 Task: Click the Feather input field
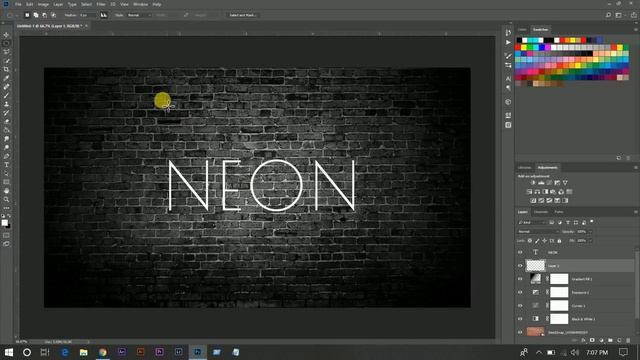pos(87,15)
